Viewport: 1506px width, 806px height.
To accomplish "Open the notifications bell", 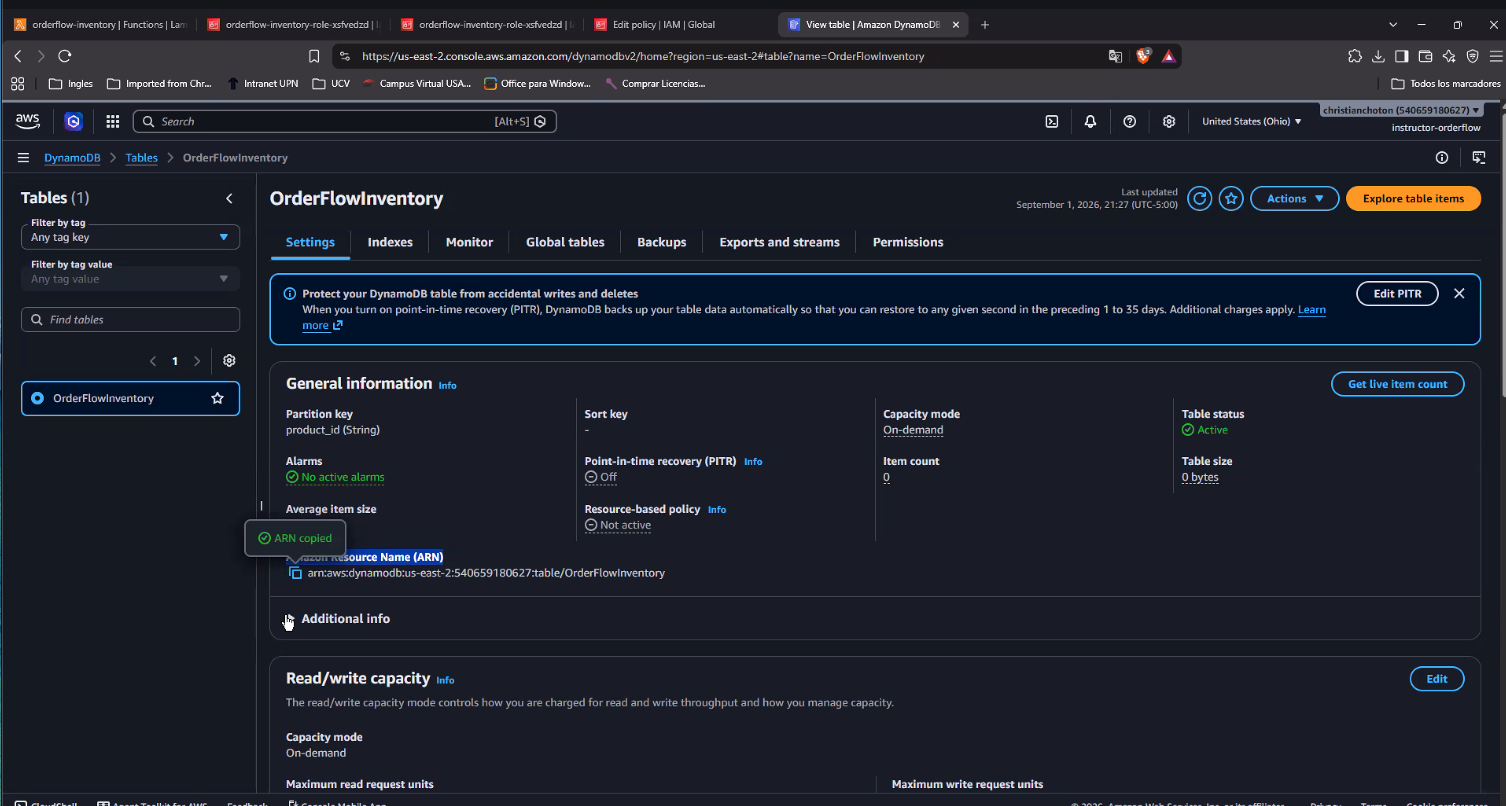I will click(1090, 121).
